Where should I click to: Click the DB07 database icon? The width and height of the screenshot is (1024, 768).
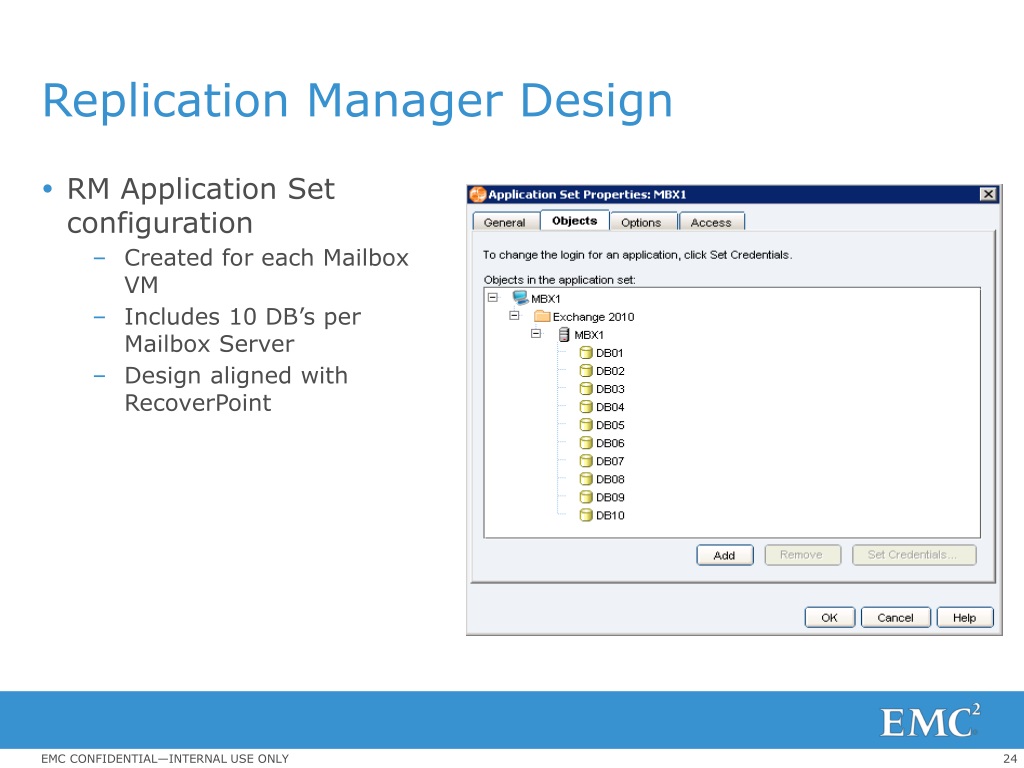586,461
